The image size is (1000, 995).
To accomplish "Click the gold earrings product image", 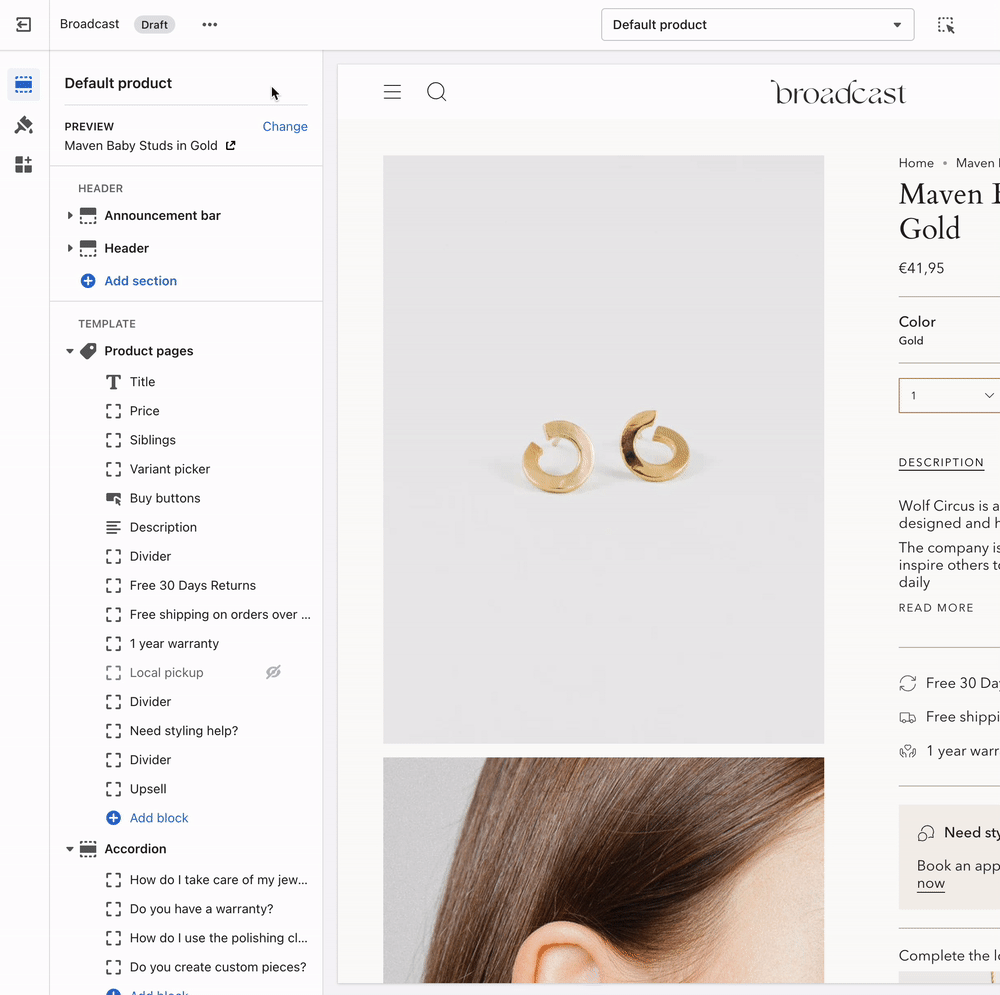I will [x=603, y=449].
